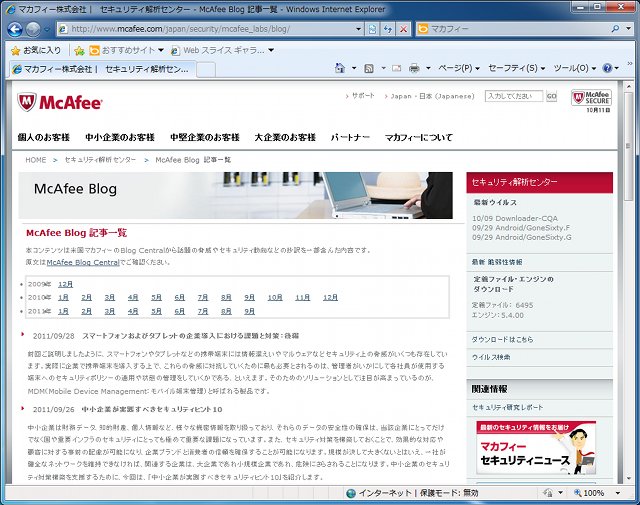The image size is (640, 505).
Task: Open the recent pages dropdown beside Forward
Action: point(47,29)
